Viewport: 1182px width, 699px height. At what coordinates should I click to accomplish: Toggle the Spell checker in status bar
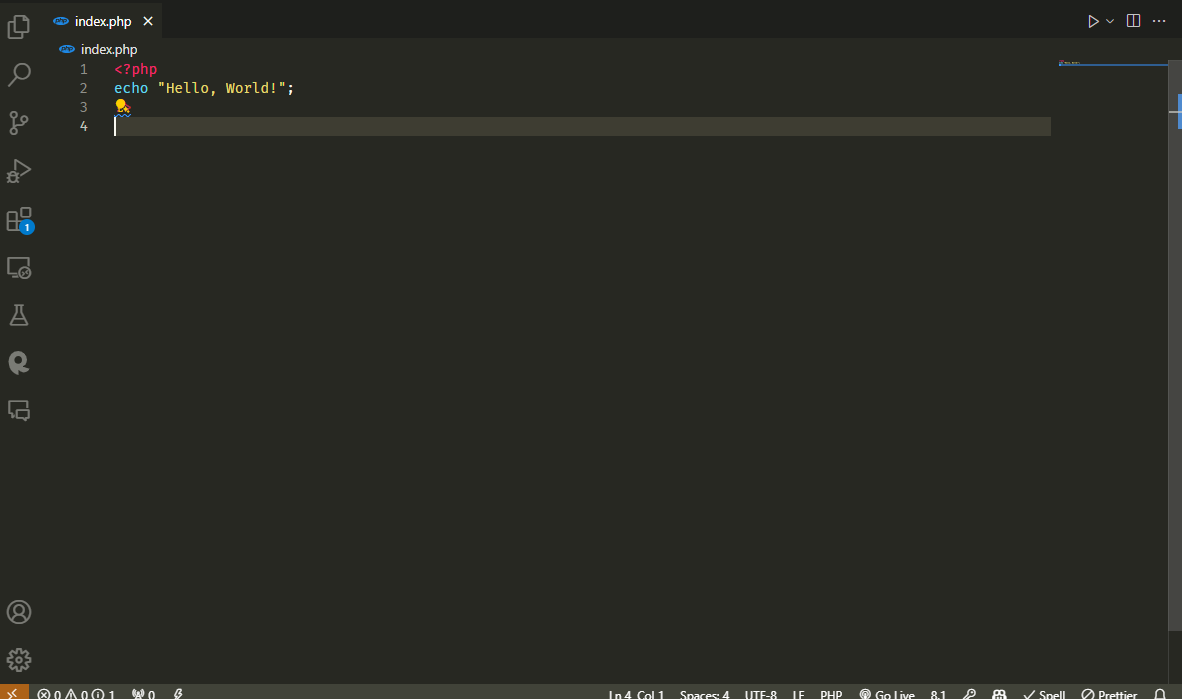pyautogui.click(x=1043, y=693)
